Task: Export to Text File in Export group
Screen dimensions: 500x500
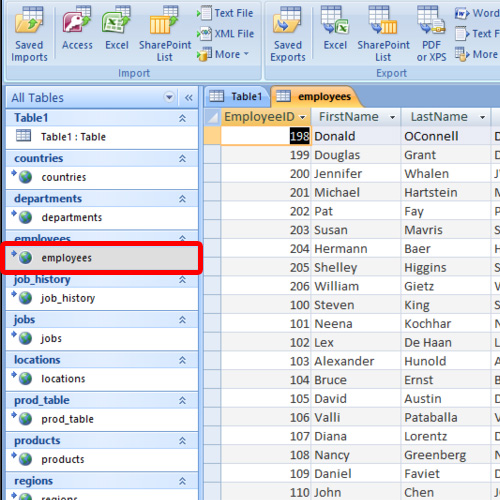Action: click(x=477, y=34)
